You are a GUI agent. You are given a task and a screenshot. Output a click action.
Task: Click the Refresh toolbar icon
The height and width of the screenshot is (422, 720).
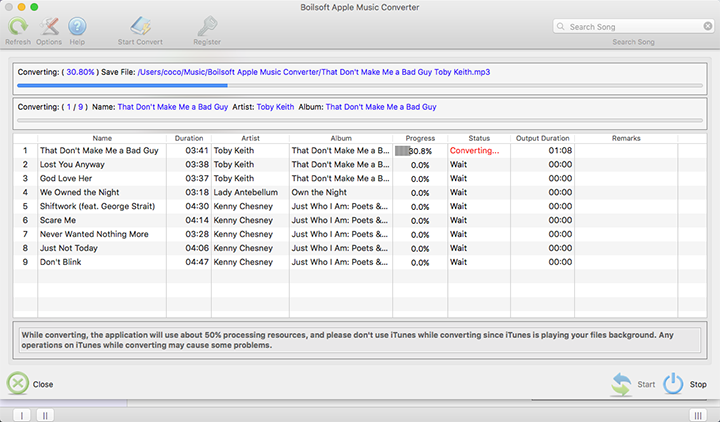[17, 27]
